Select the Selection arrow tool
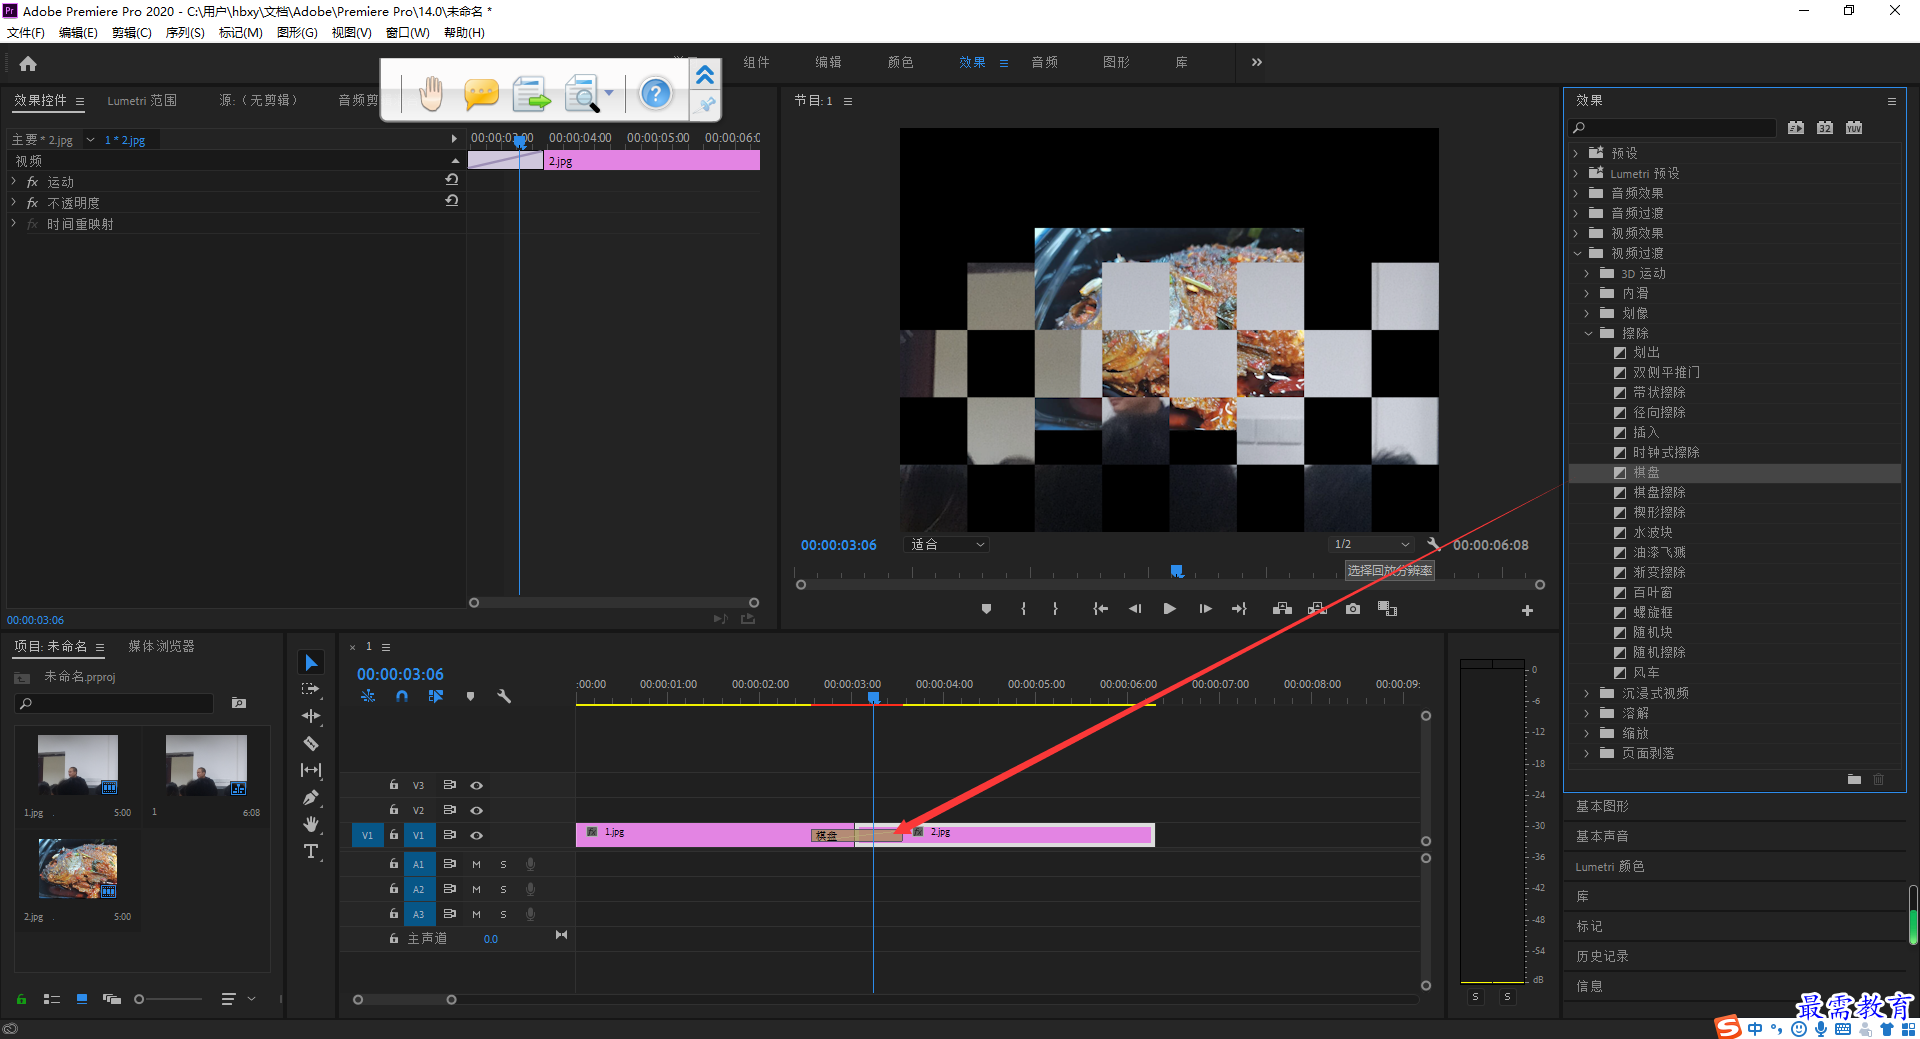Viewport: 1920px width, 1039px height. (x=311, y=663)
